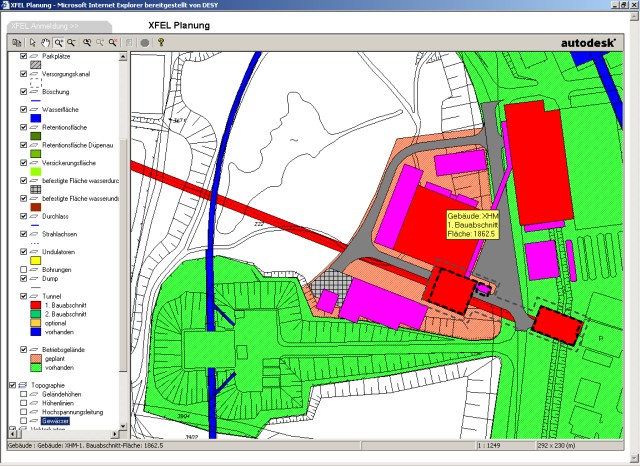
Task: Select the highlighted Gewässer layer name
Action: click(x=55, y=421)
